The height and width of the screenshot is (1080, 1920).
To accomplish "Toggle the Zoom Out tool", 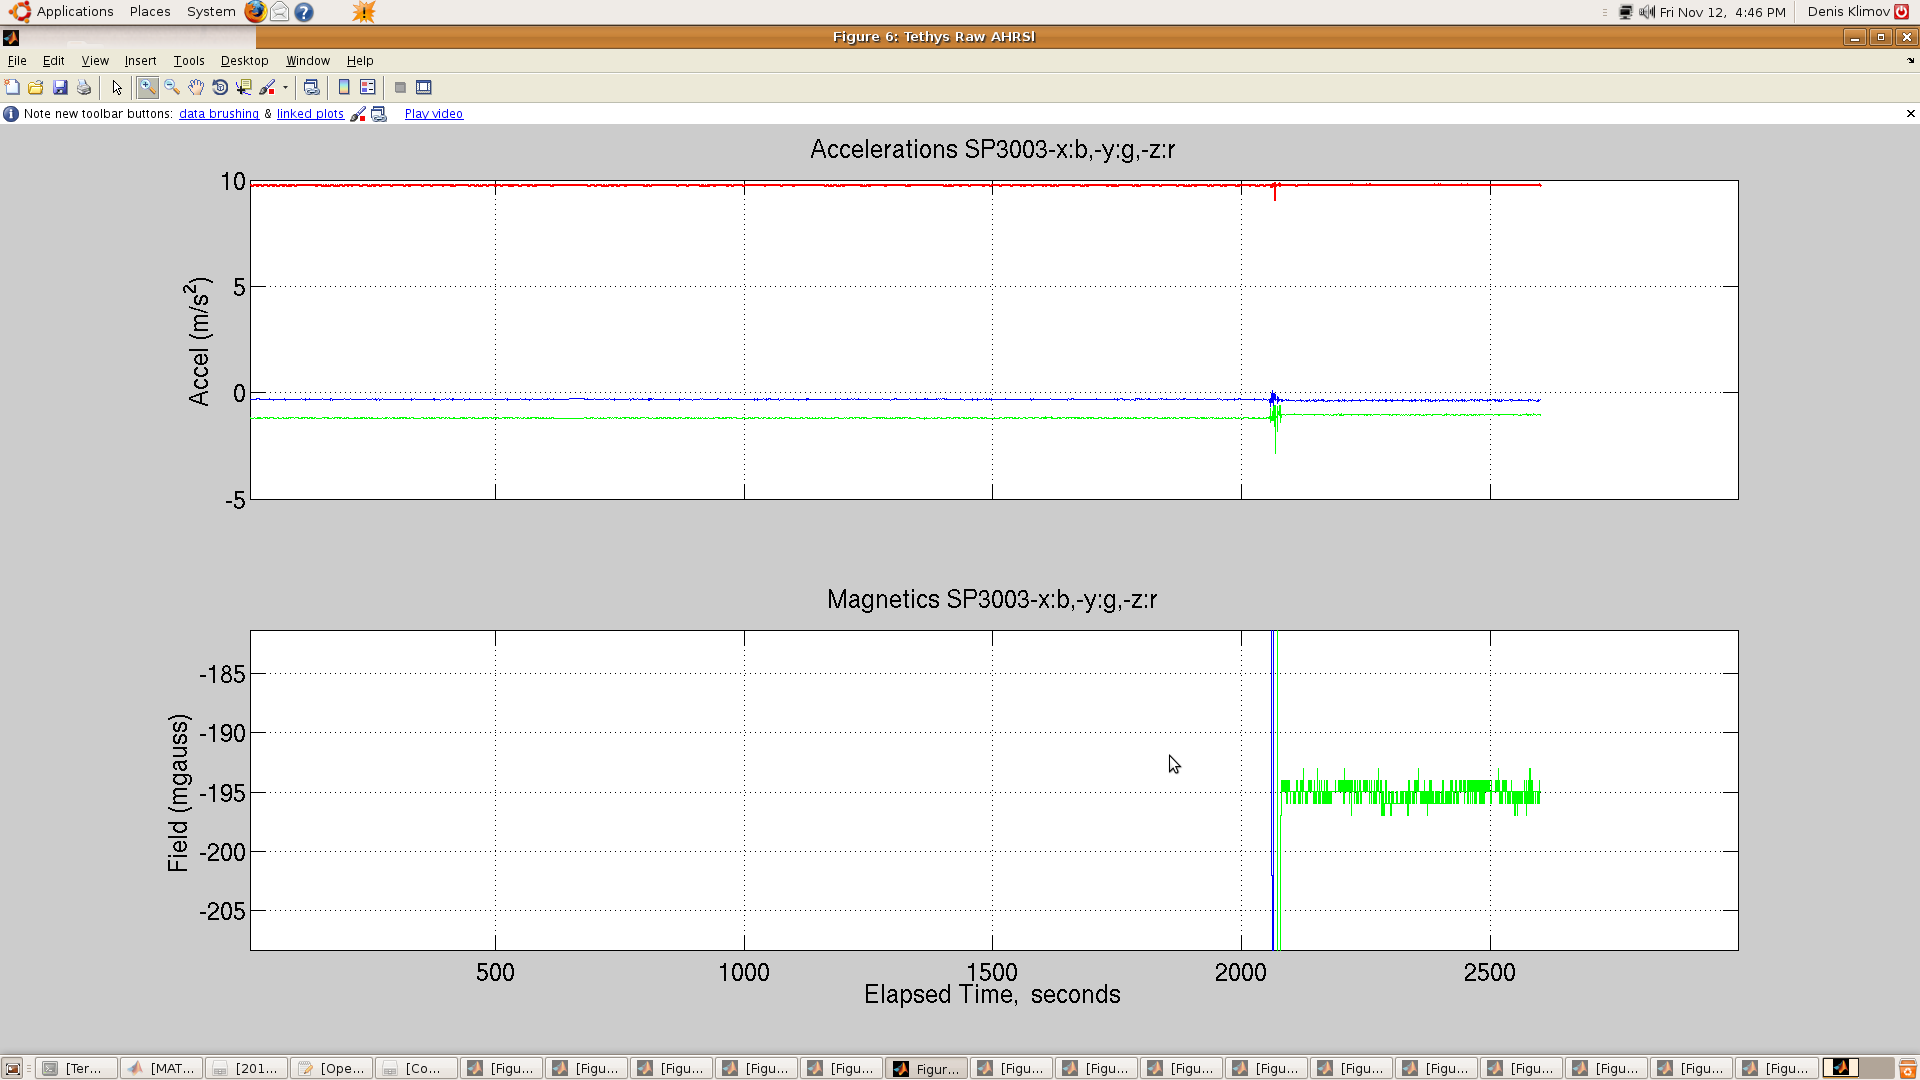I will coord(172,88).
